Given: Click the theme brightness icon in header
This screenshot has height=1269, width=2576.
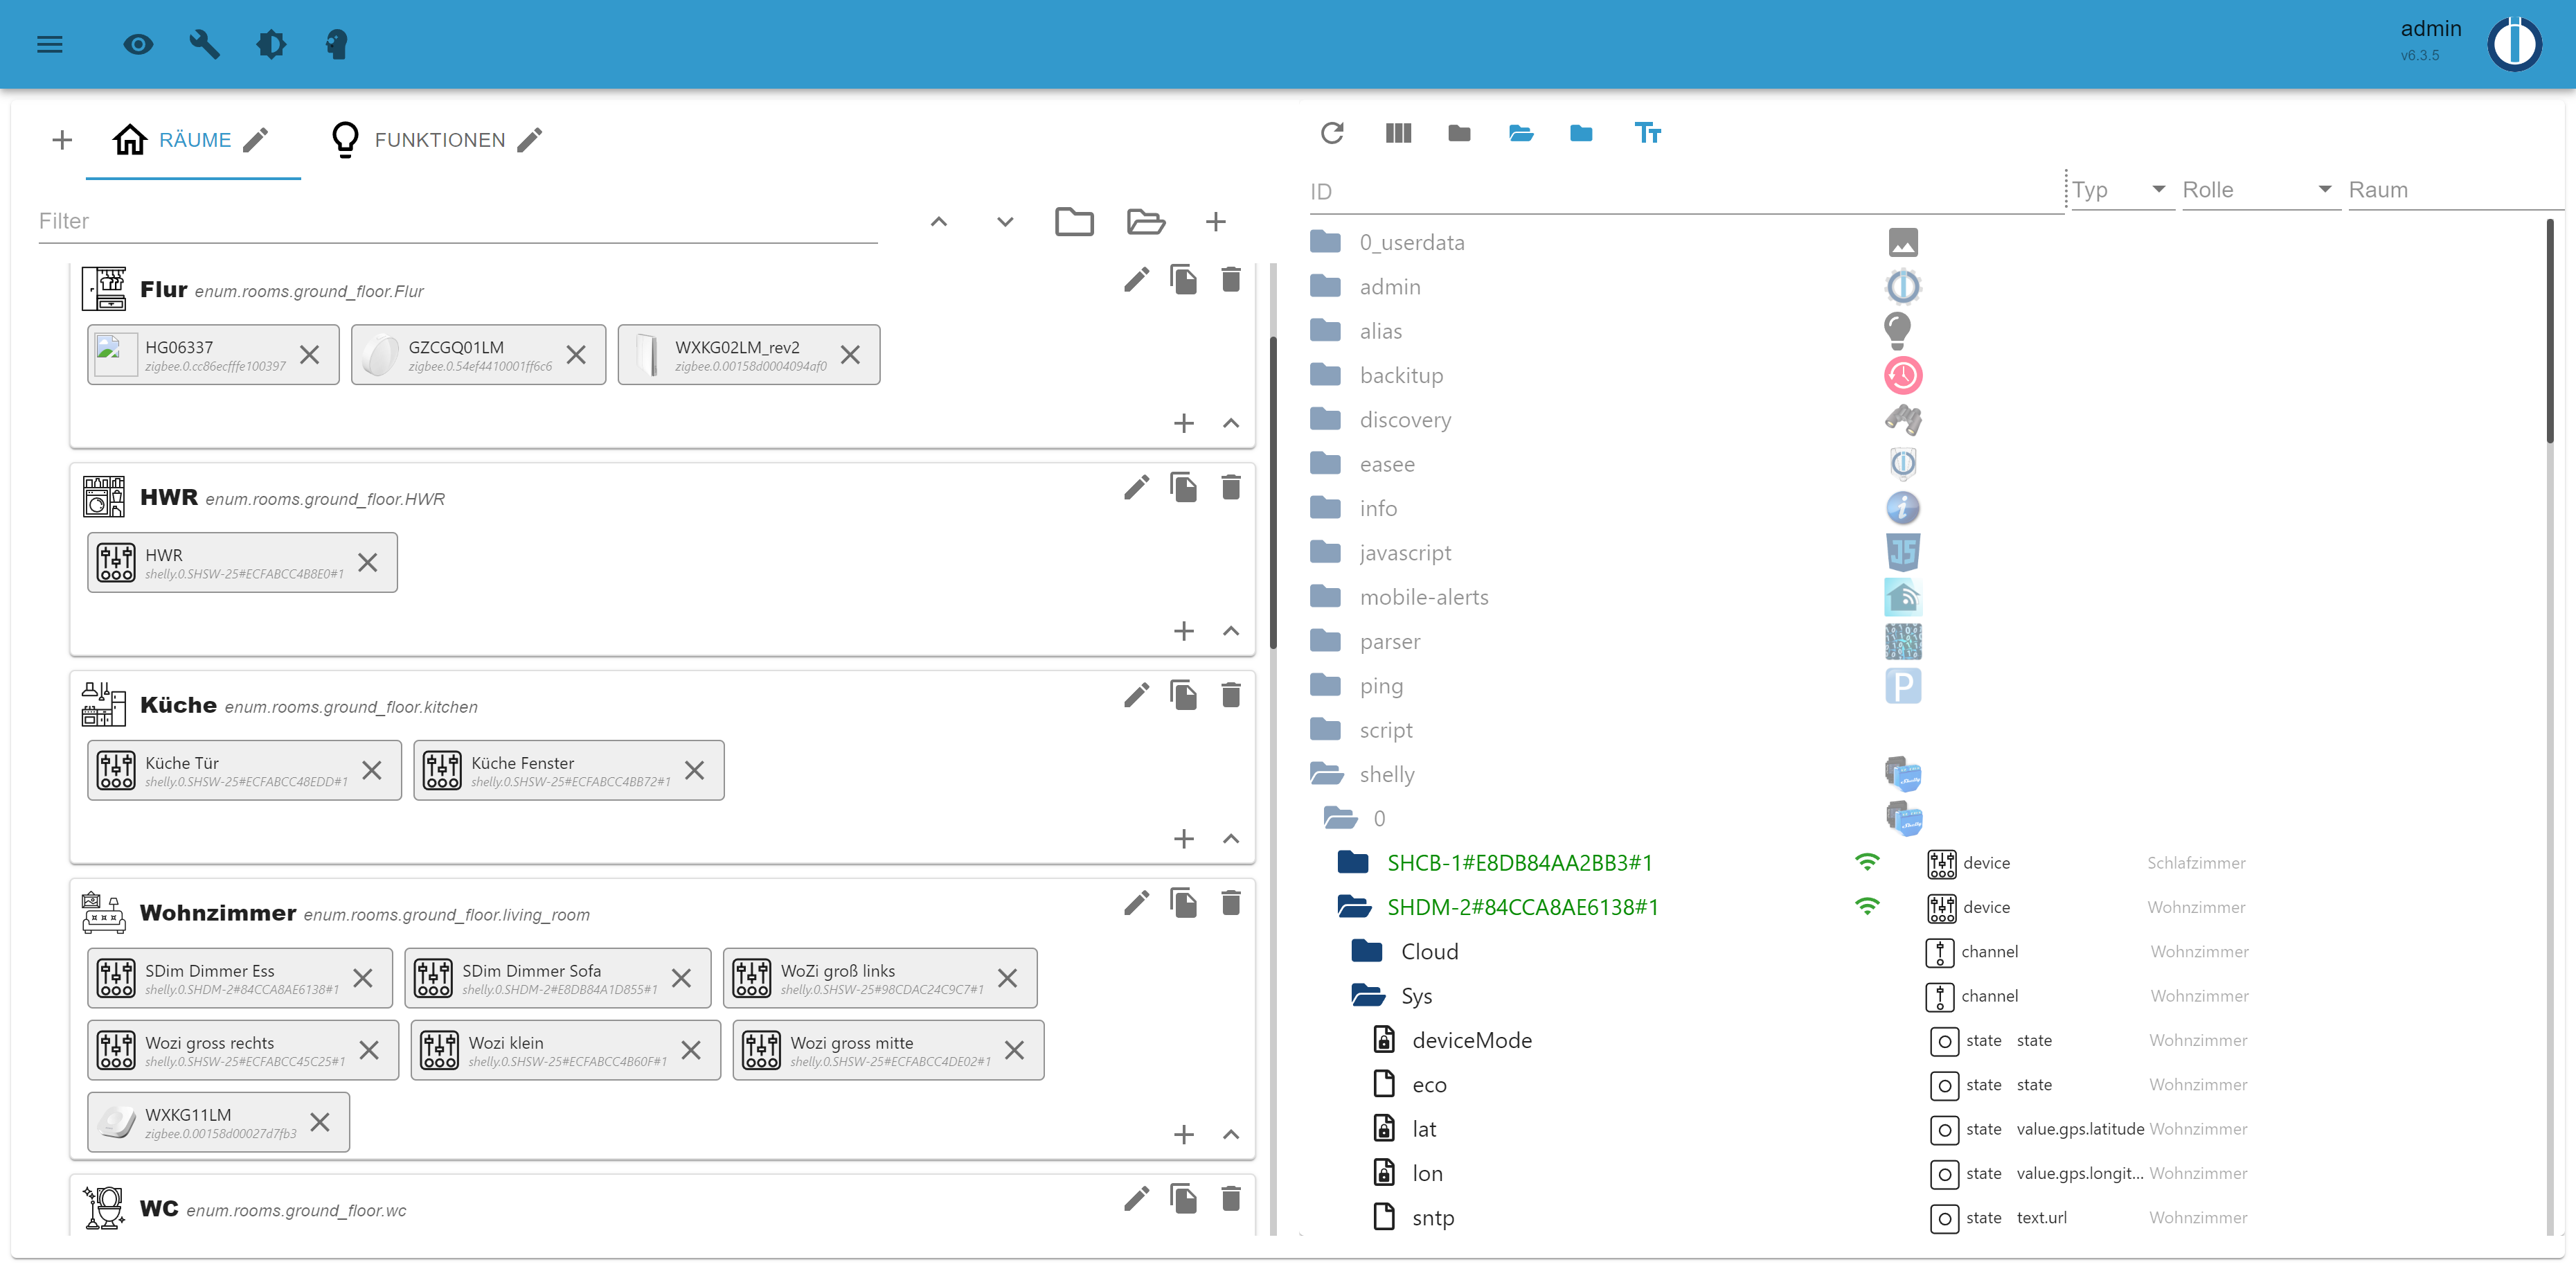Looking at the screenshot, I should pyautogui.click(x=270, y=44).
